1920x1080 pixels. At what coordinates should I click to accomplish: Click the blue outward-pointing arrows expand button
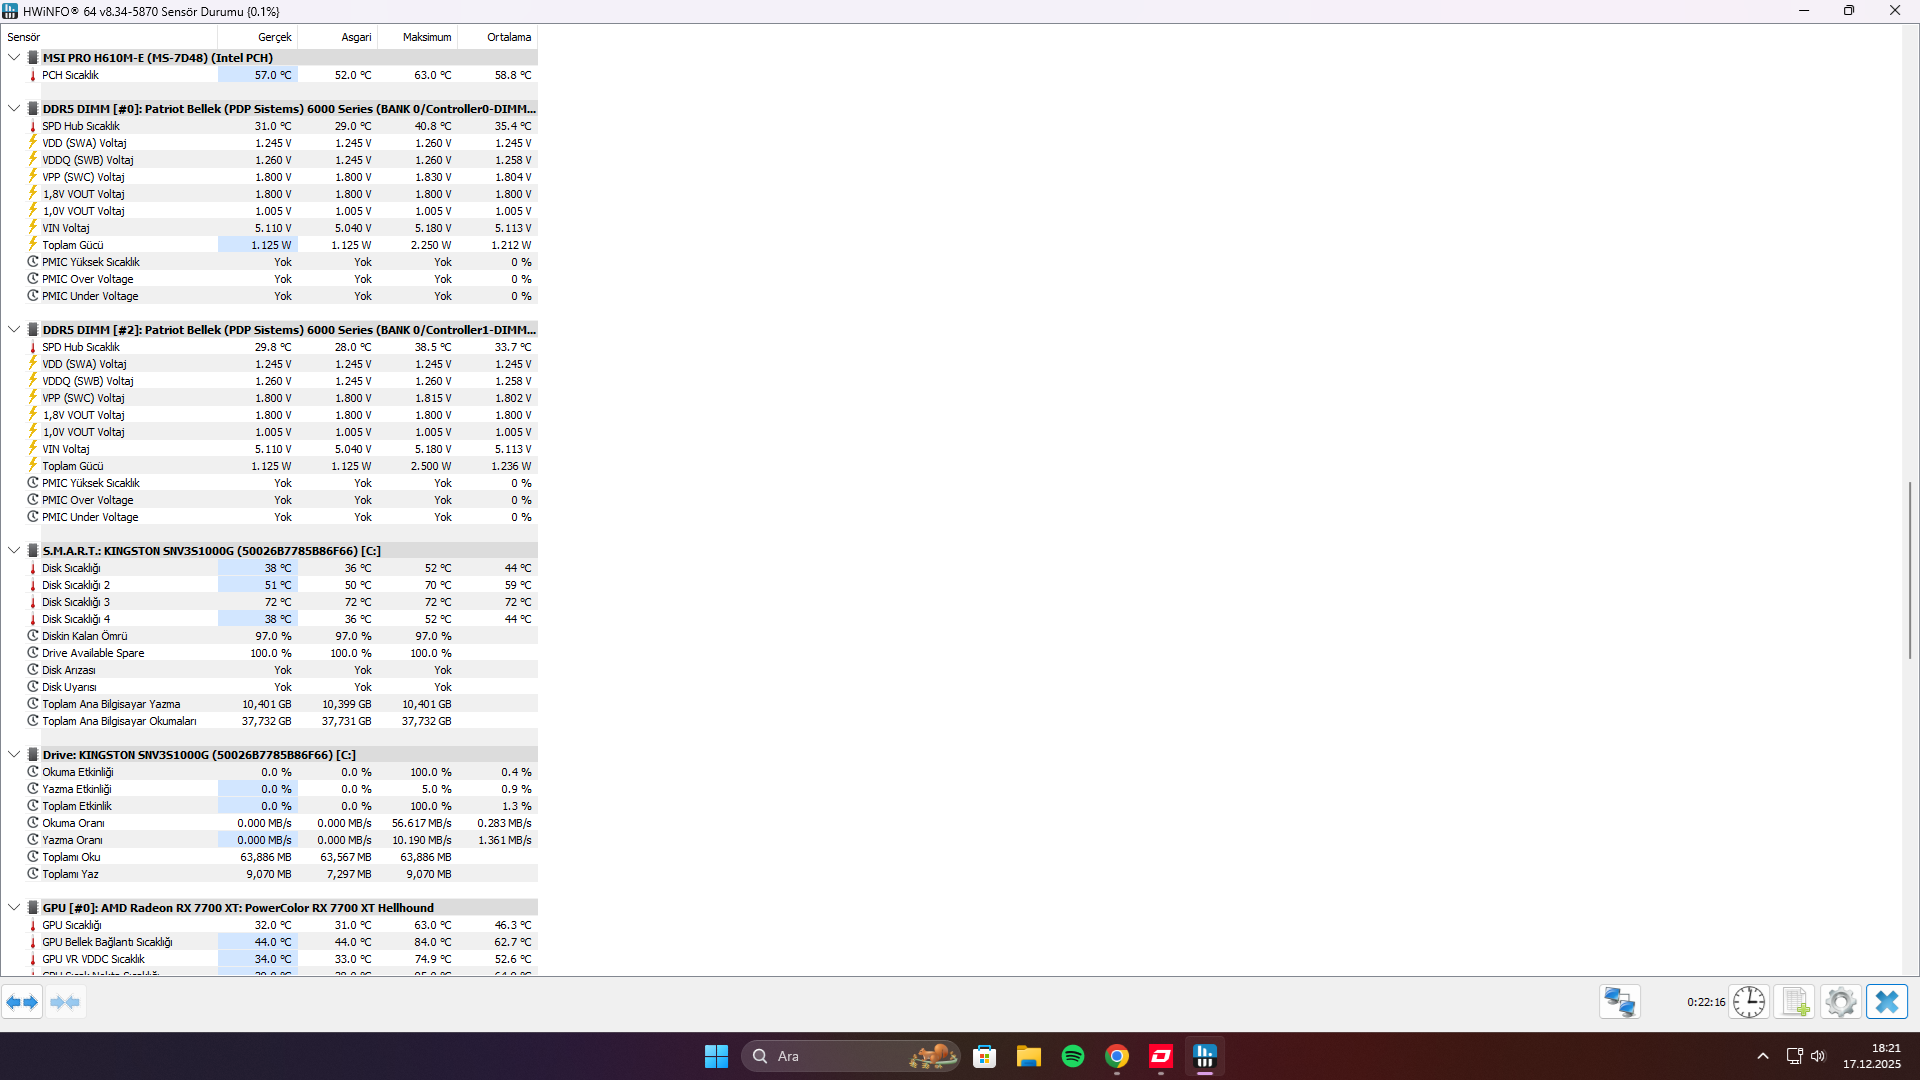coord(22,1002)
